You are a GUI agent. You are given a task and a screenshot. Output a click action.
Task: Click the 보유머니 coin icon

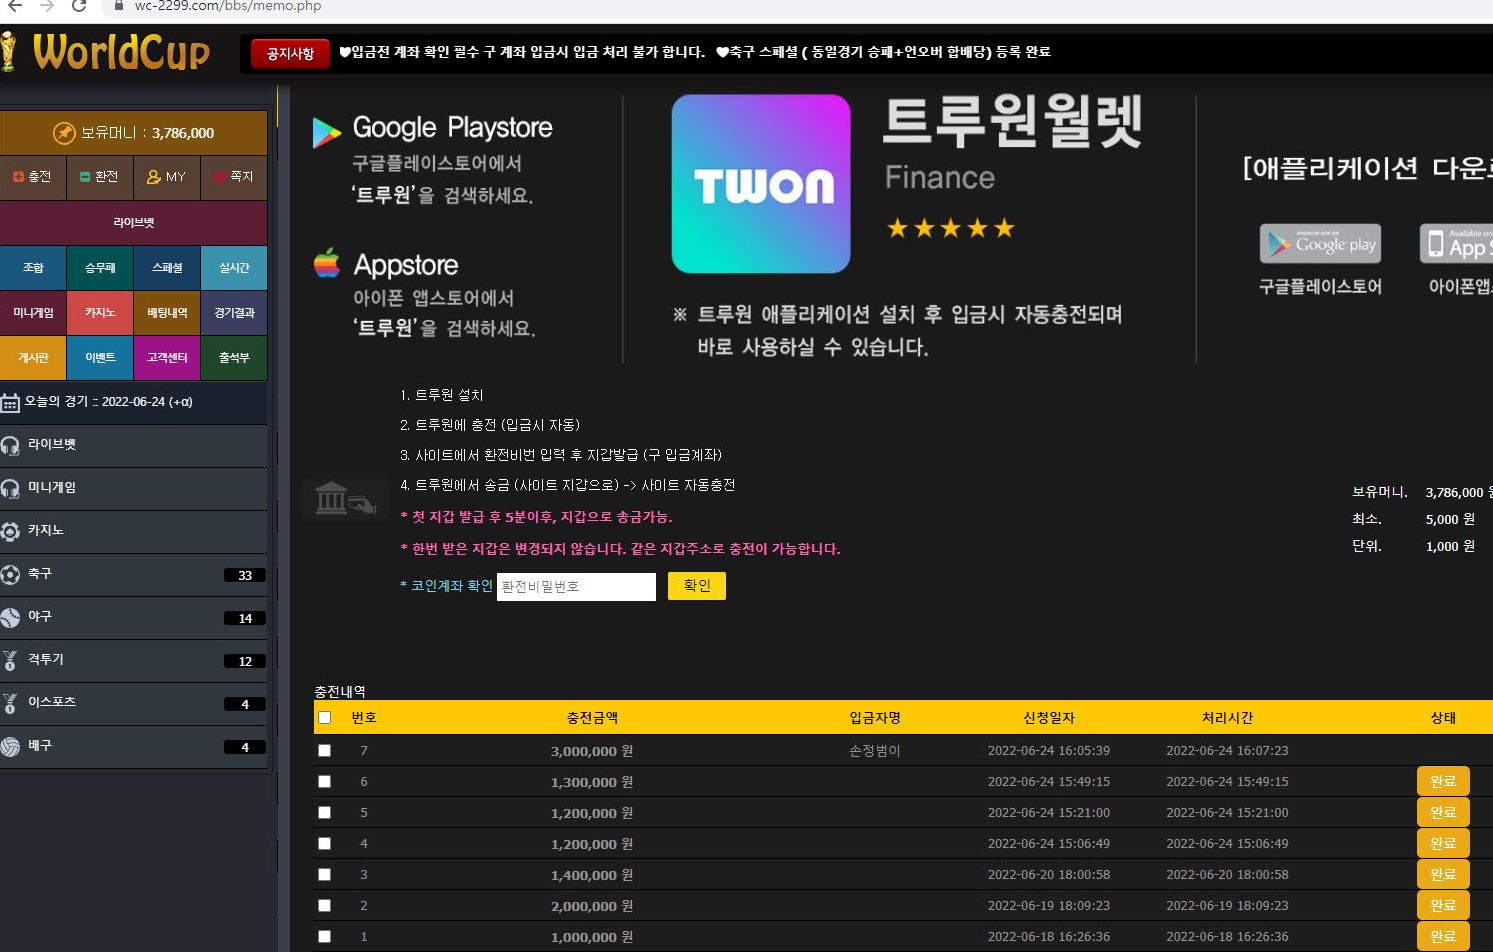64,133
